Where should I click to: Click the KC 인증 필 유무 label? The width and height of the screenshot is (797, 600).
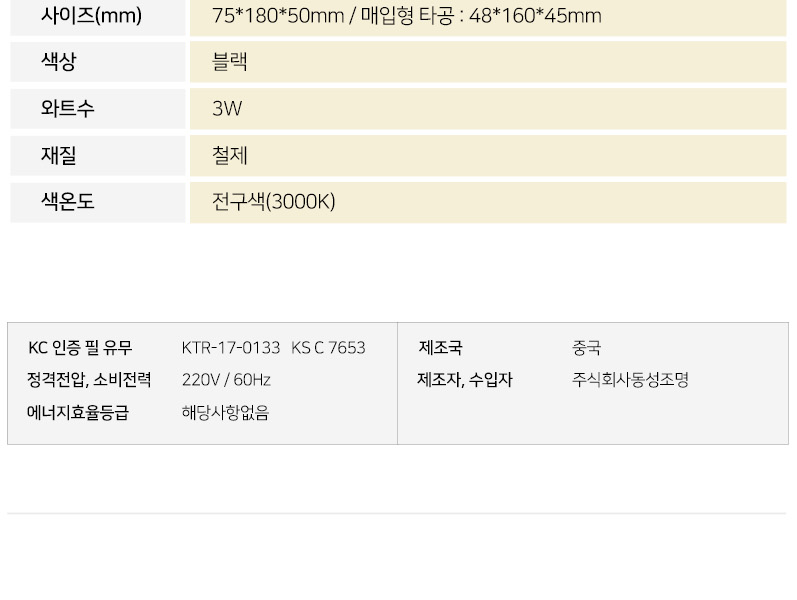(x=80, y=348)
